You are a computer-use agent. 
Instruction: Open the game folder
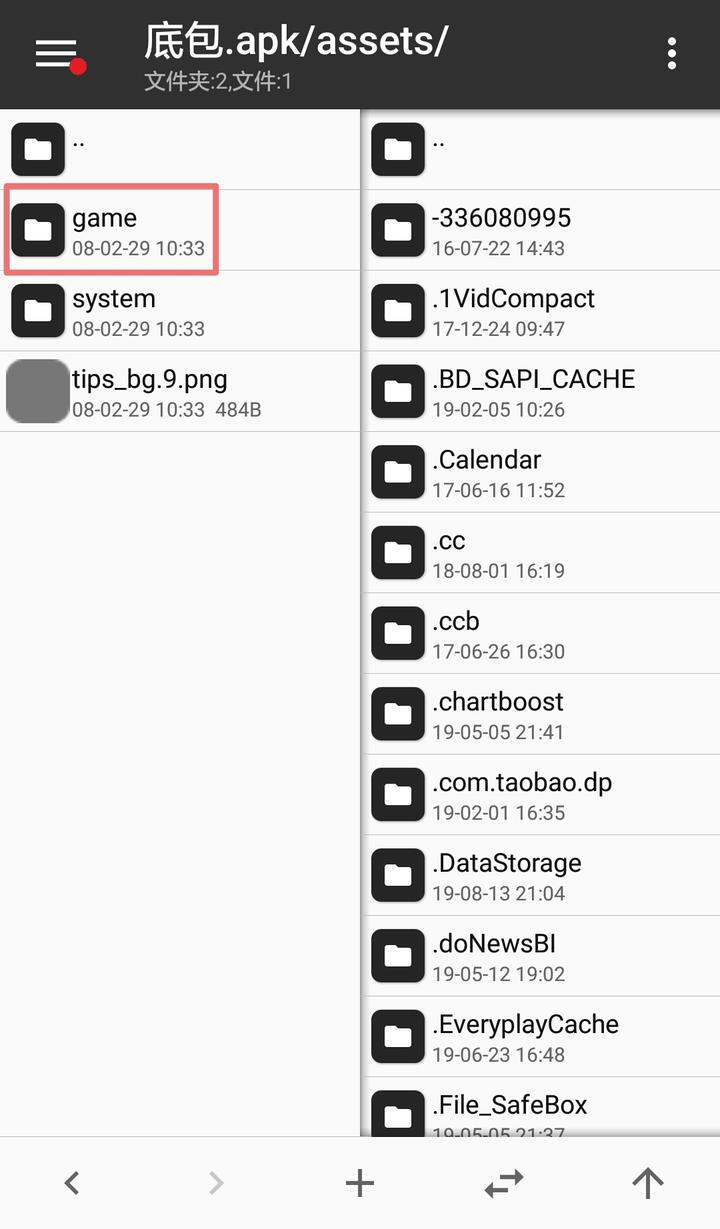coord(180,230)
